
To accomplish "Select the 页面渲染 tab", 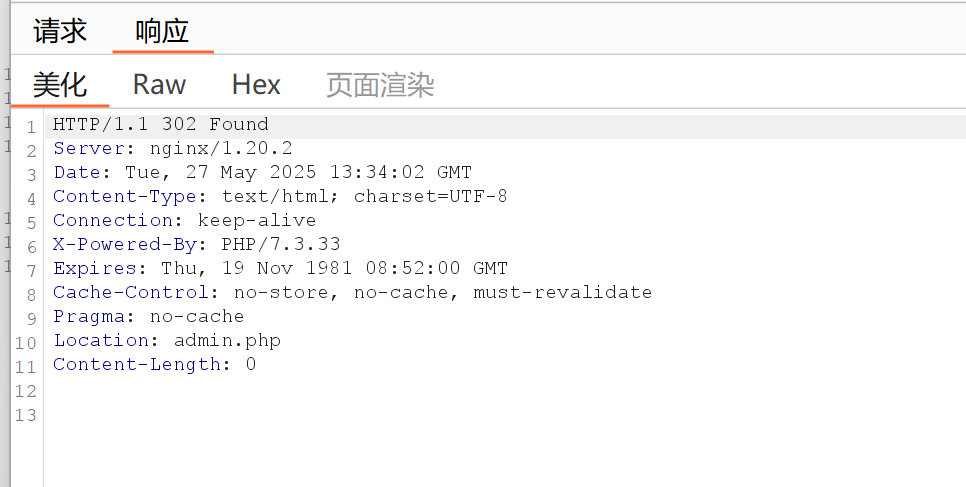I will coord(380,84).
